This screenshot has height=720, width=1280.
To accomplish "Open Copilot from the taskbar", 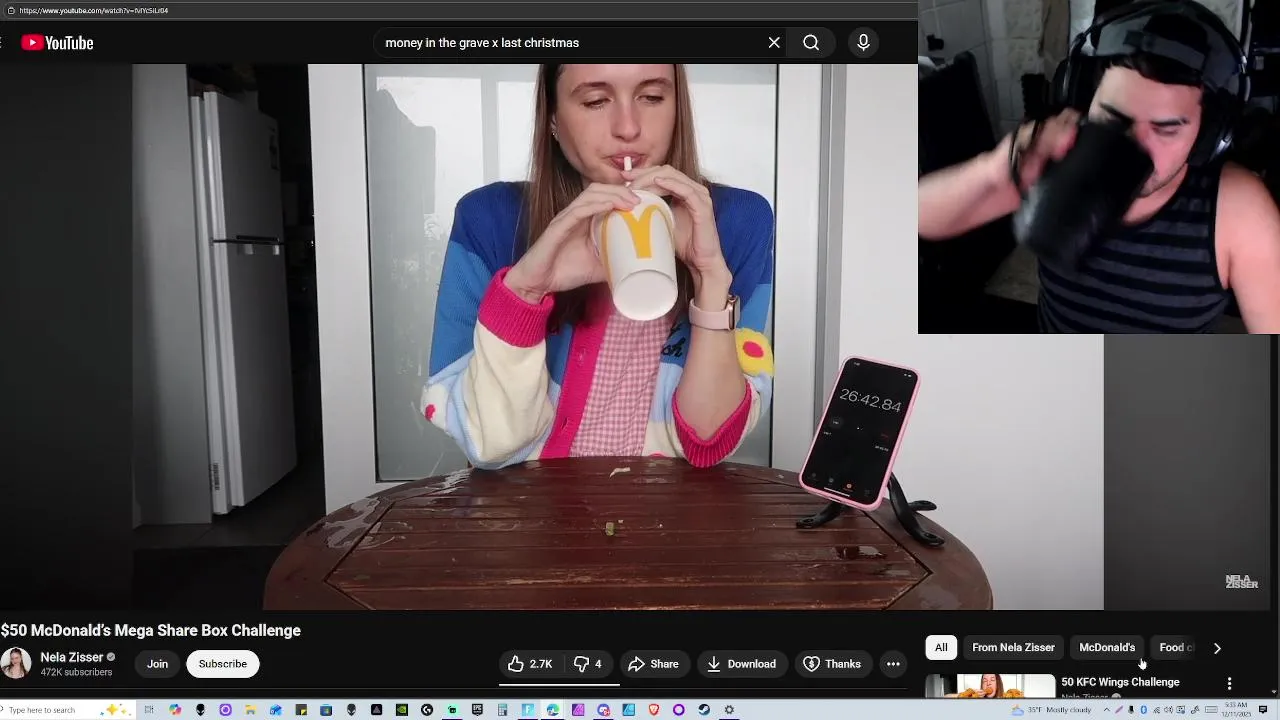I will 175,710.
